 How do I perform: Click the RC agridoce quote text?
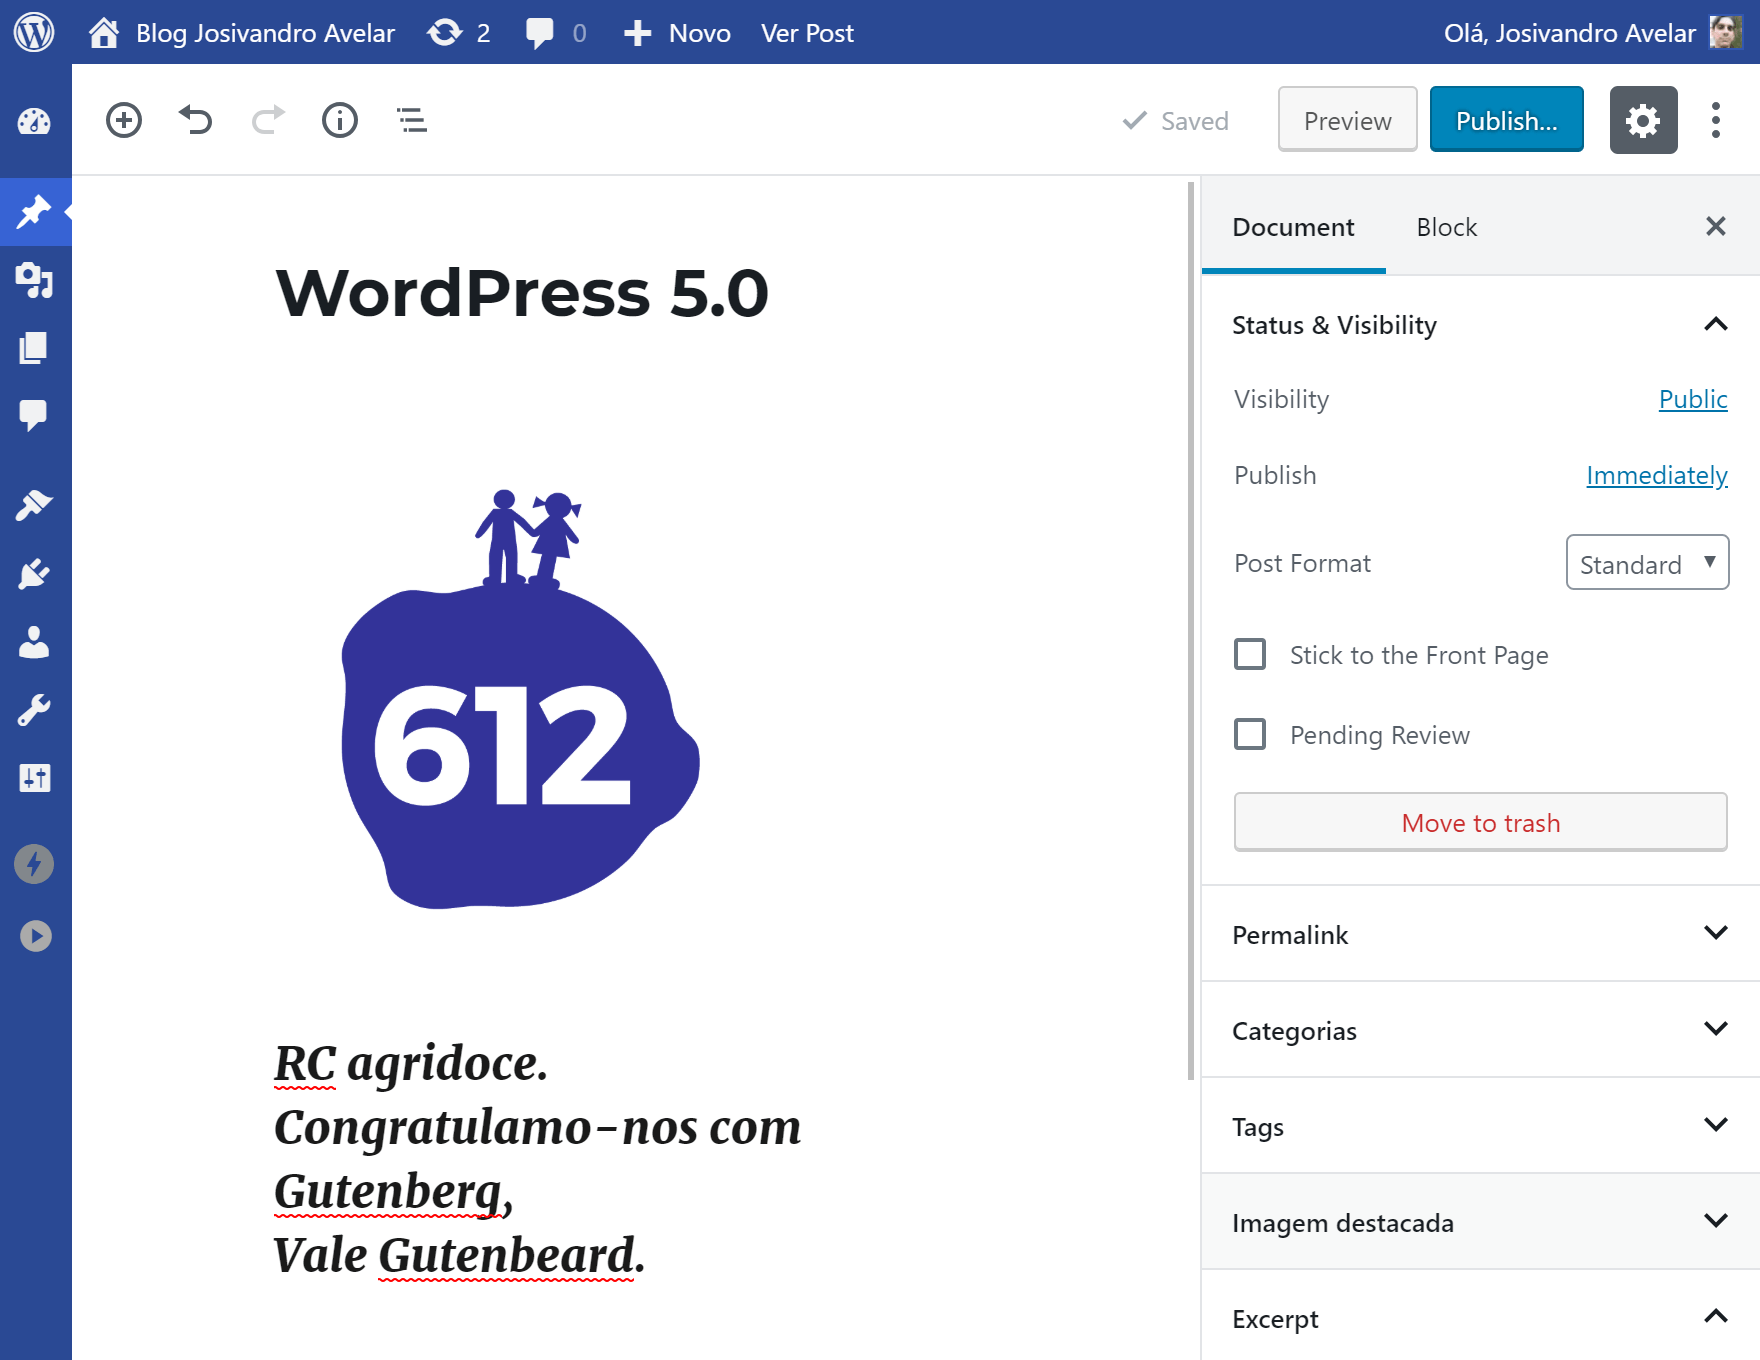[411, 1062]
